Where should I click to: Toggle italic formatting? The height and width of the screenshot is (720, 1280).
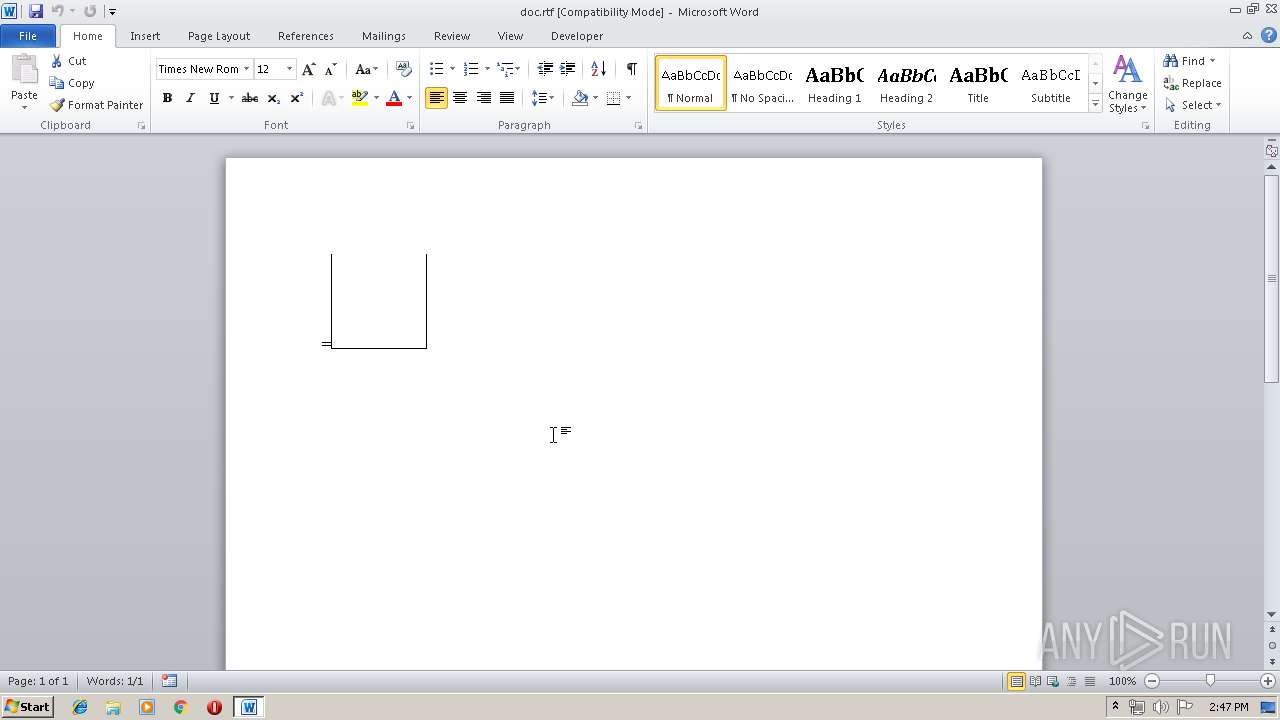190,98
